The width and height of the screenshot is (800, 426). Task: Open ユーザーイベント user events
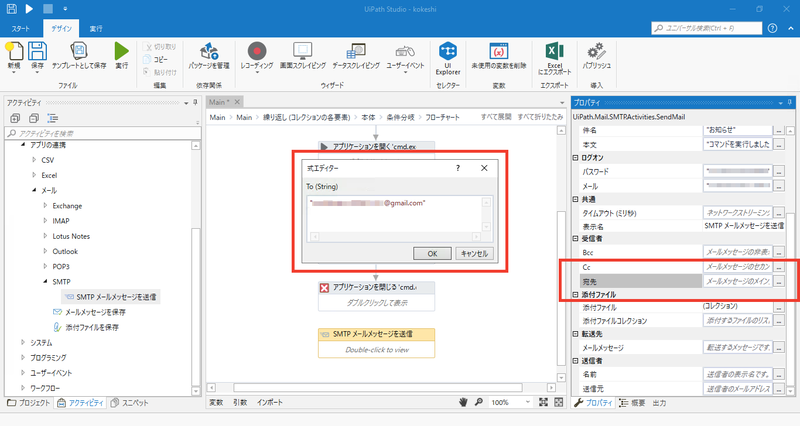(405, 56)
